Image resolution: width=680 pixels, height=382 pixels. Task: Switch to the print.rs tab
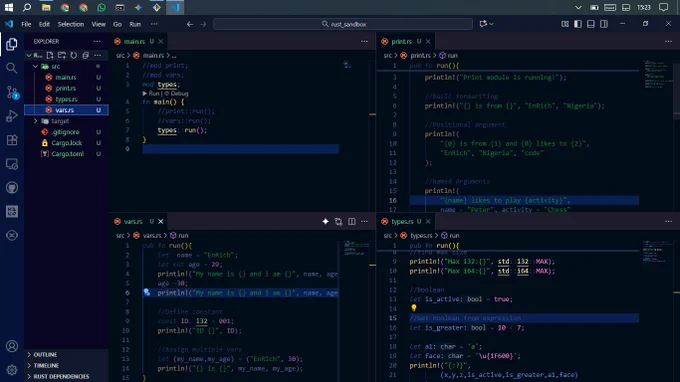coord(402,41)
